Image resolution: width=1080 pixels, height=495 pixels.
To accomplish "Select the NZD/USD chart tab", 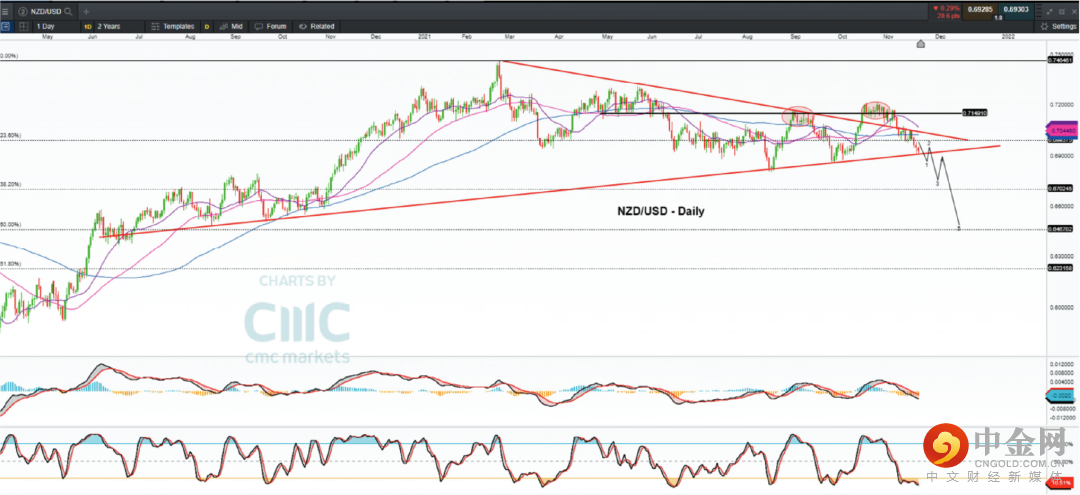I will click(x=45, y=12).
